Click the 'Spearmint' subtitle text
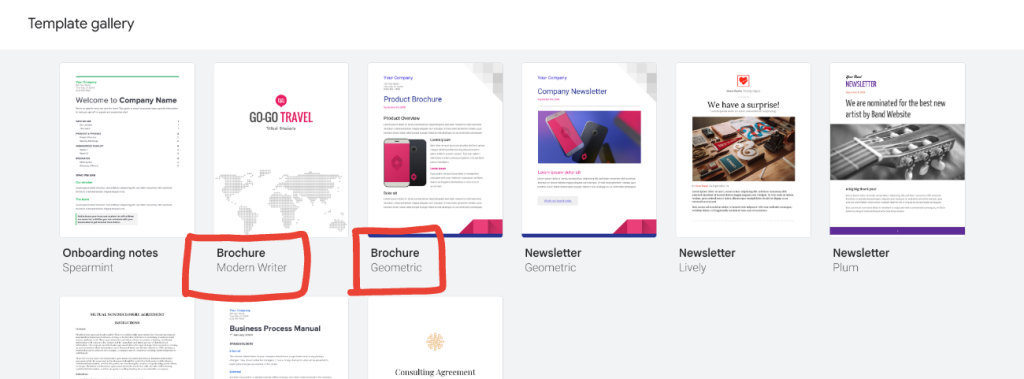The width and height of the screenshot is (1024, 379). coord(89,268)
